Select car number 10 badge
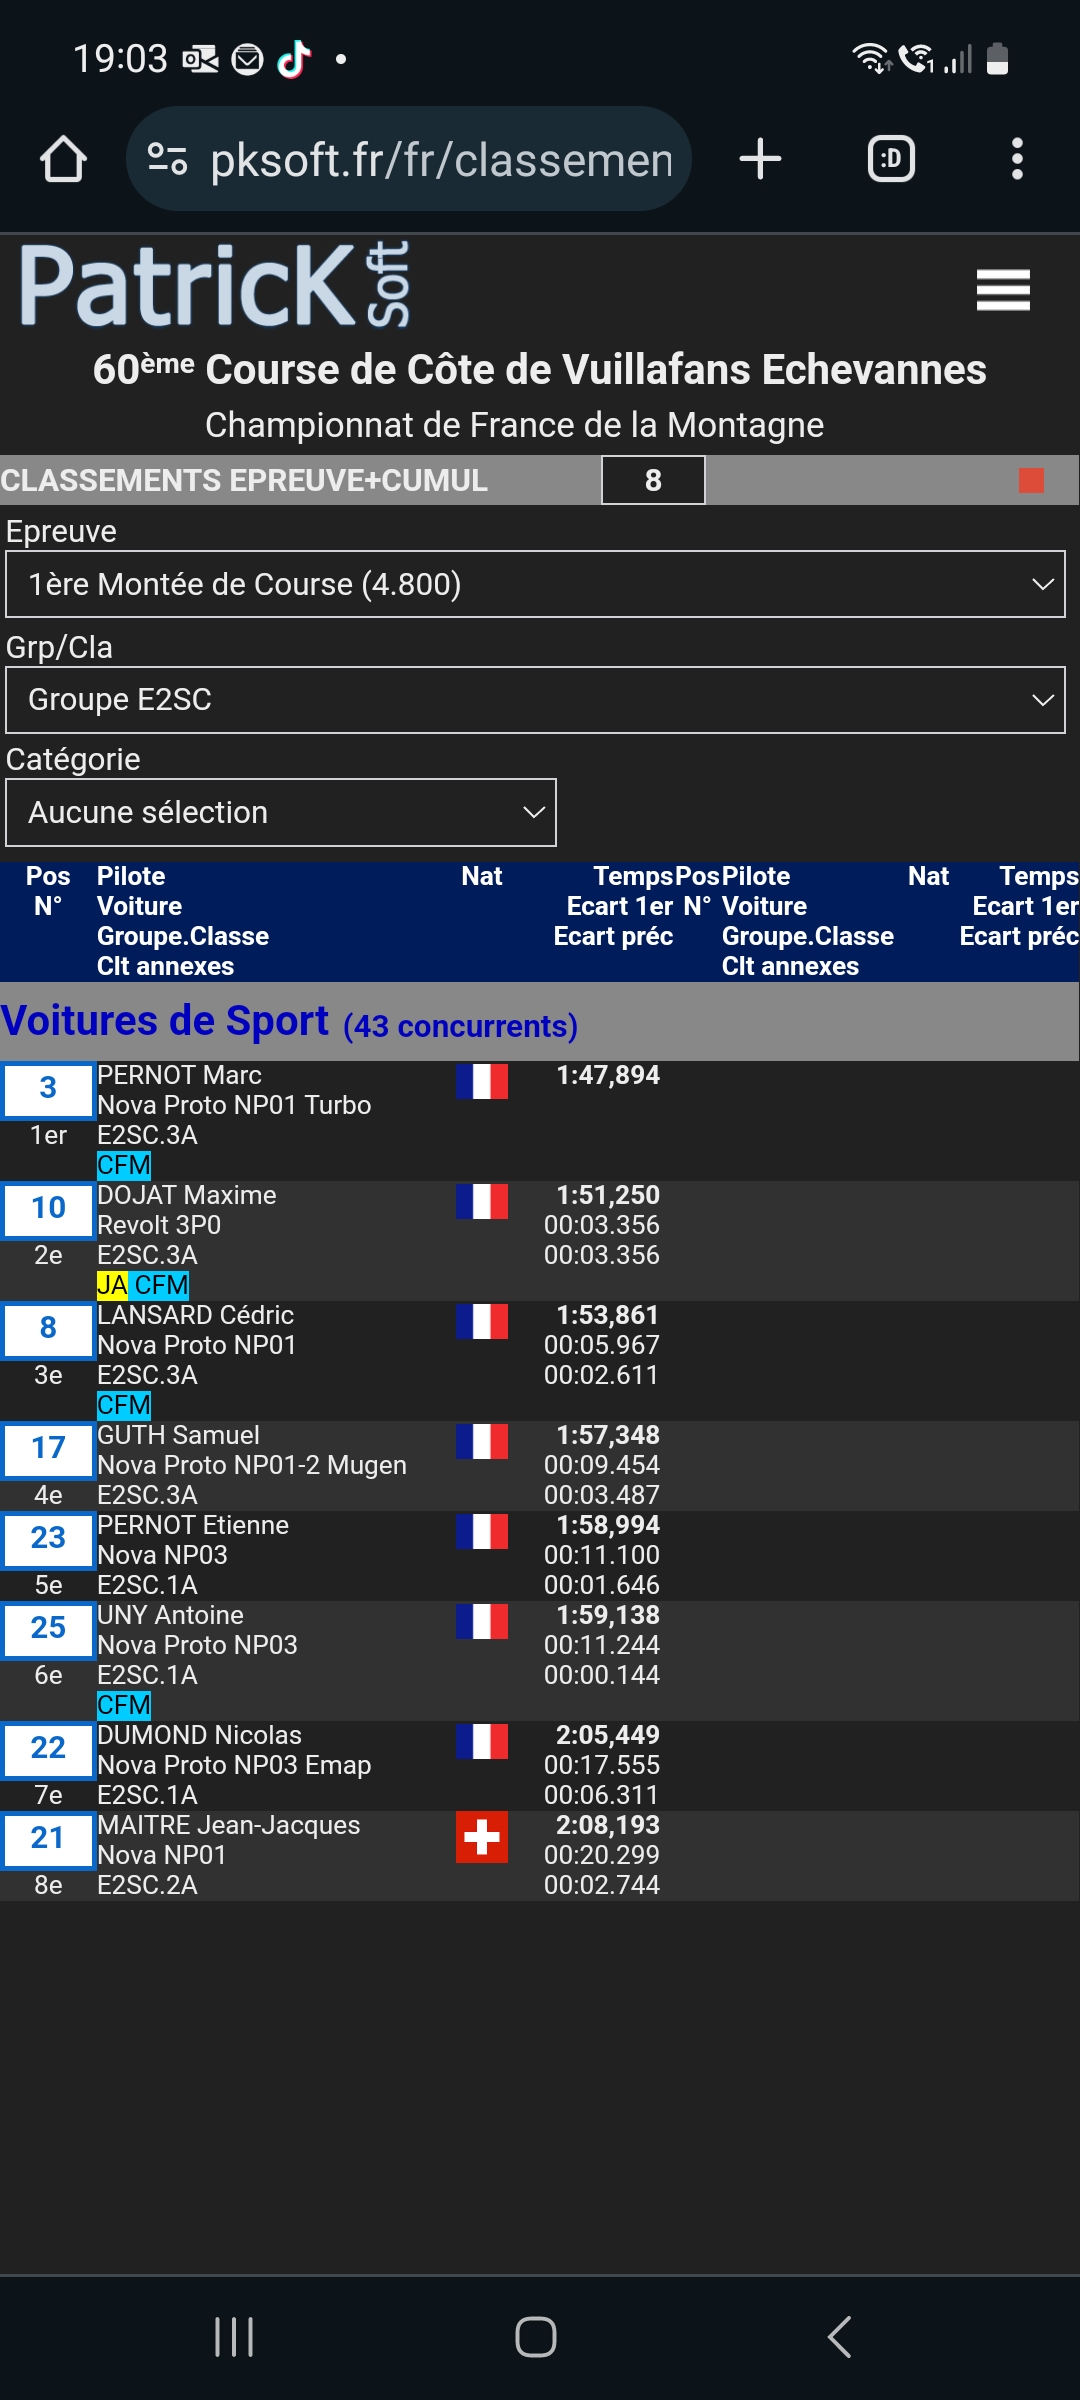1080x2400 pixels. tap(48, 1209)
